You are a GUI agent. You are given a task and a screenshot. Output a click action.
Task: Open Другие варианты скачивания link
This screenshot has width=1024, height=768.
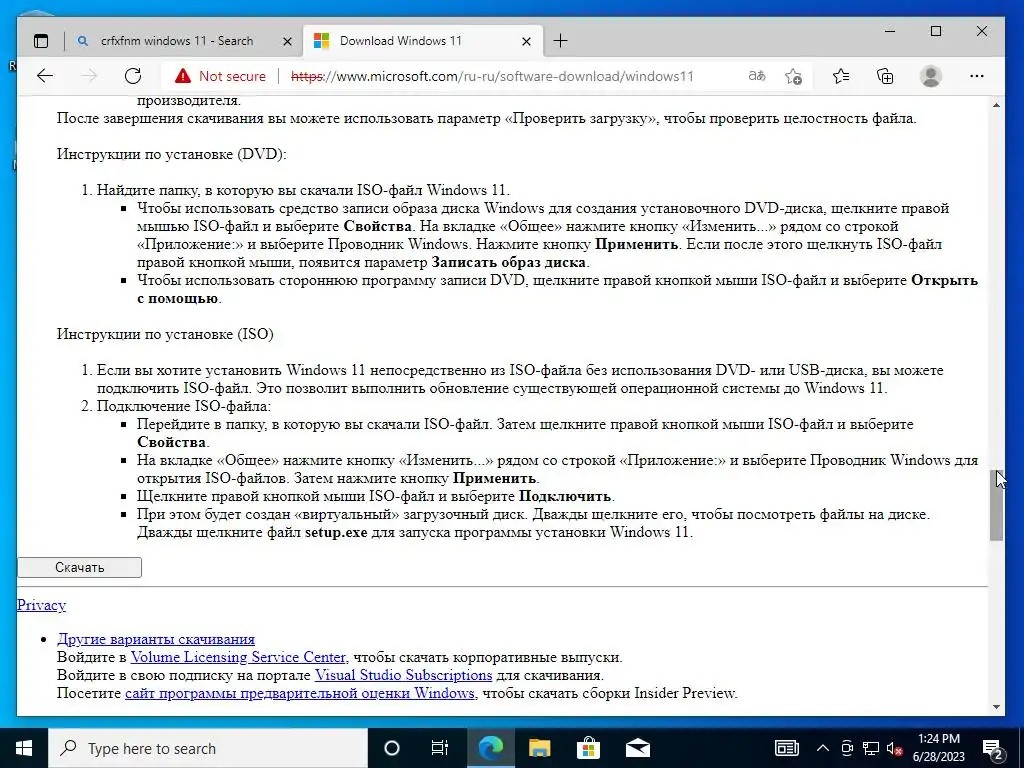(x=156, y=639)
